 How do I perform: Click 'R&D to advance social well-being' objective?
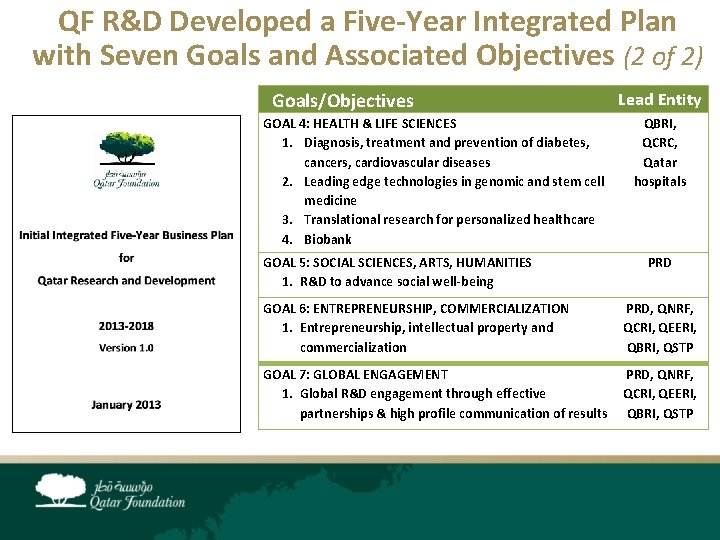tap(397, 281)
